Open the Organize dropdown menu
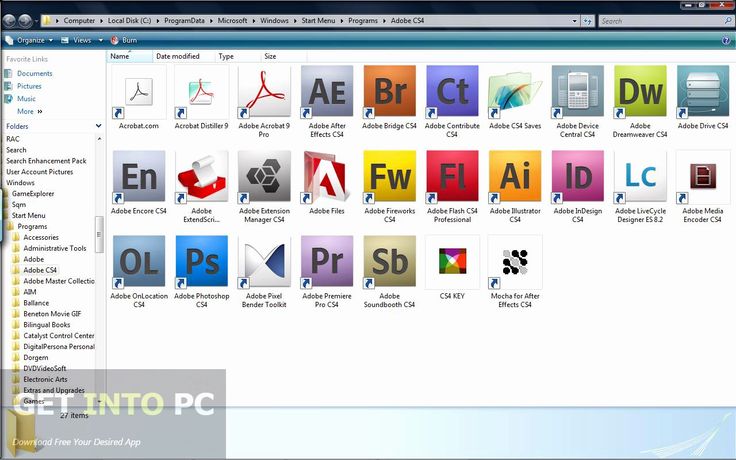The width and height of the screenshot is (736, 460). pos(29,40)
